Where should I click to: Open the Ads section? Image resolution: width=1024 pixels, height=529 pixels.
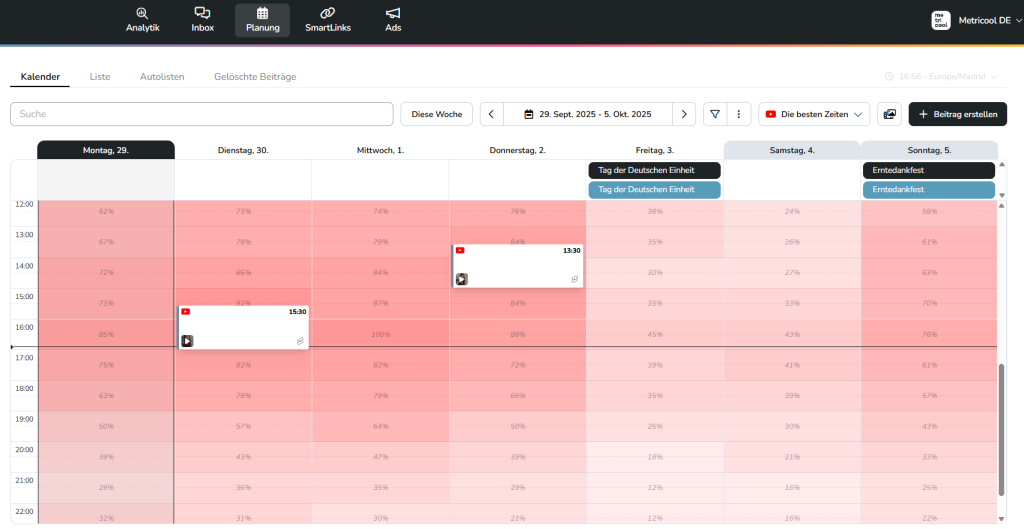[393, 20]
